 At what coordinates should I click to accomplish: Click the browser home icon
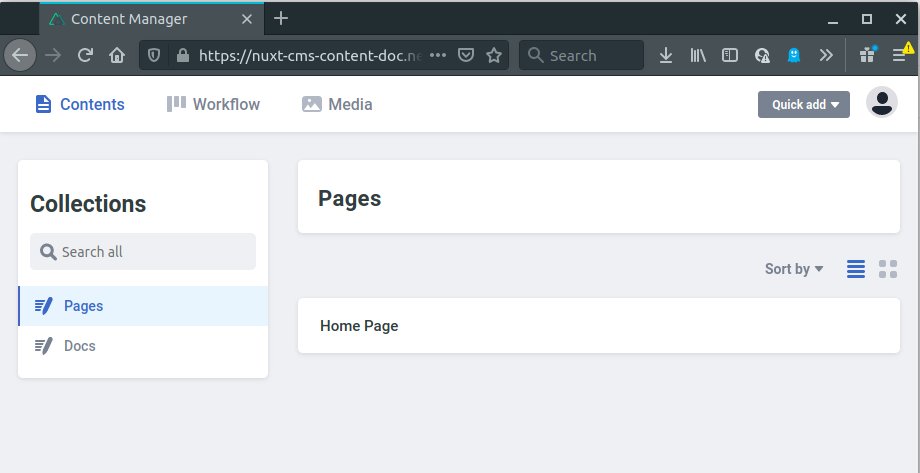tap(117, 56)
